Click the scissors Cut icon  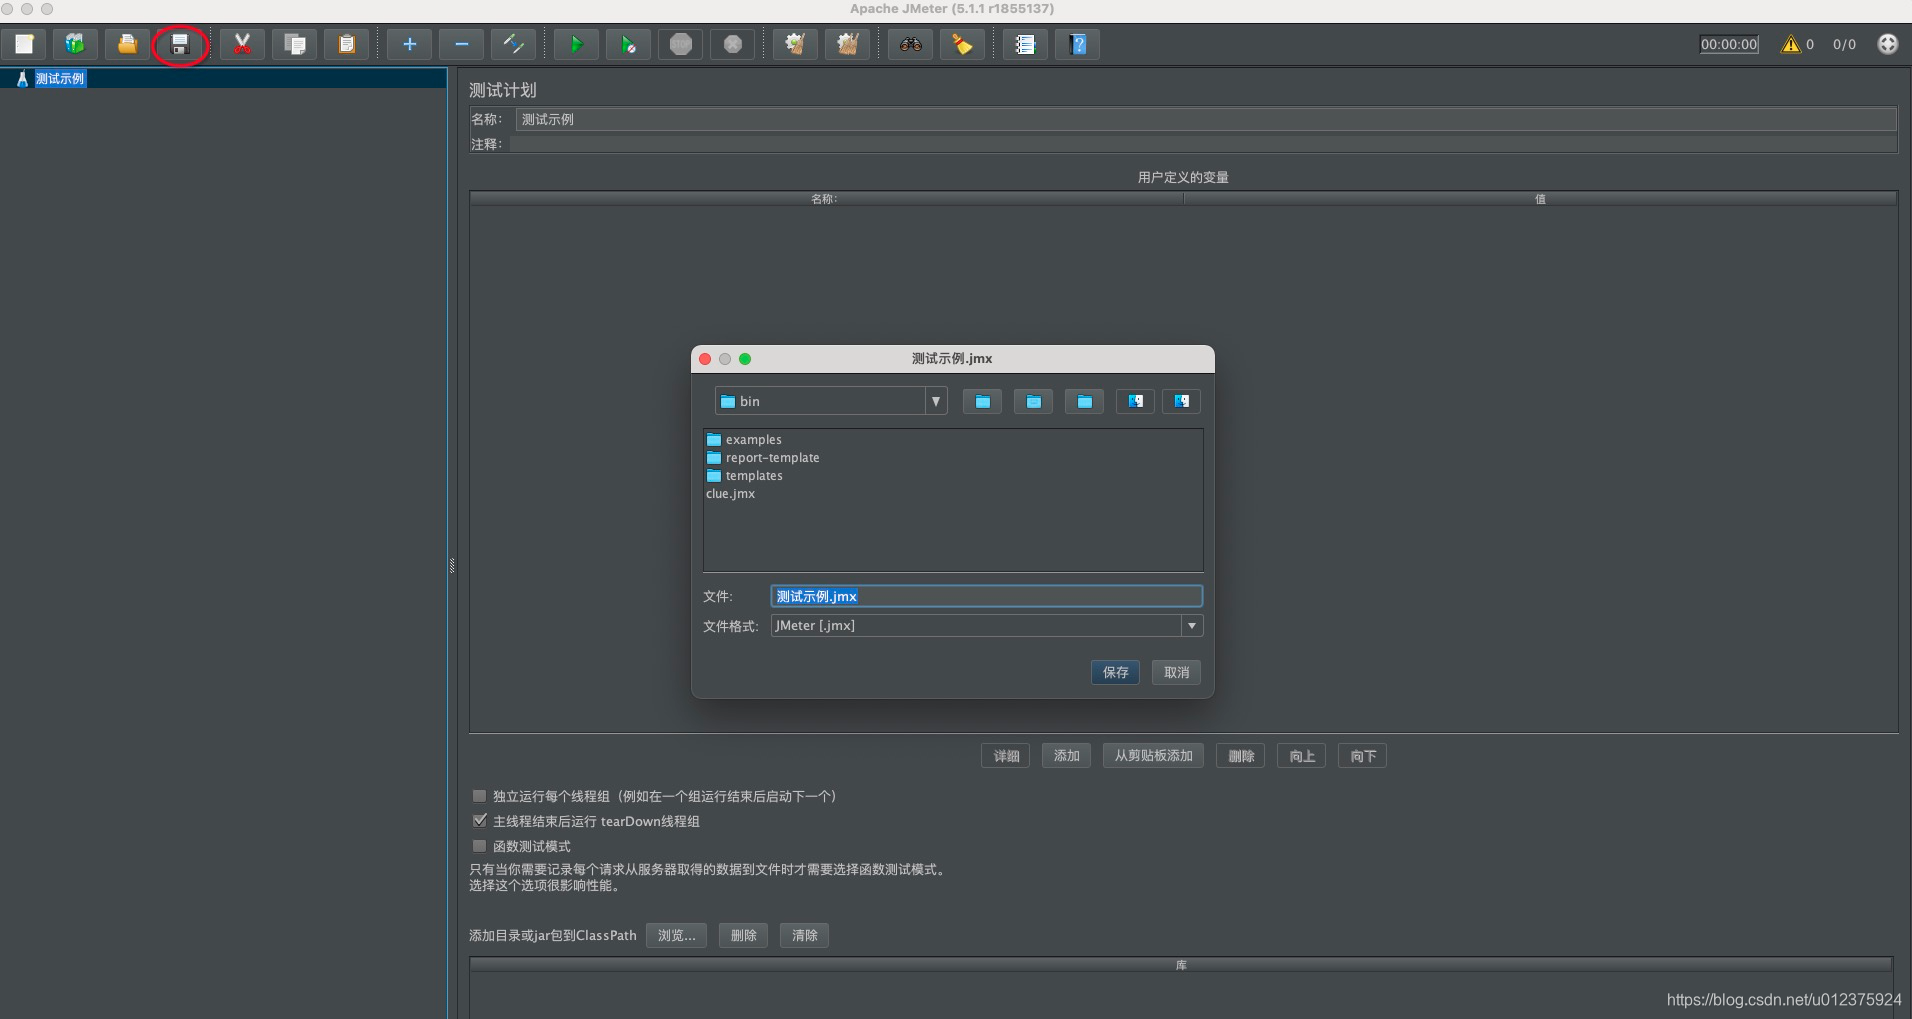(242, 44)
